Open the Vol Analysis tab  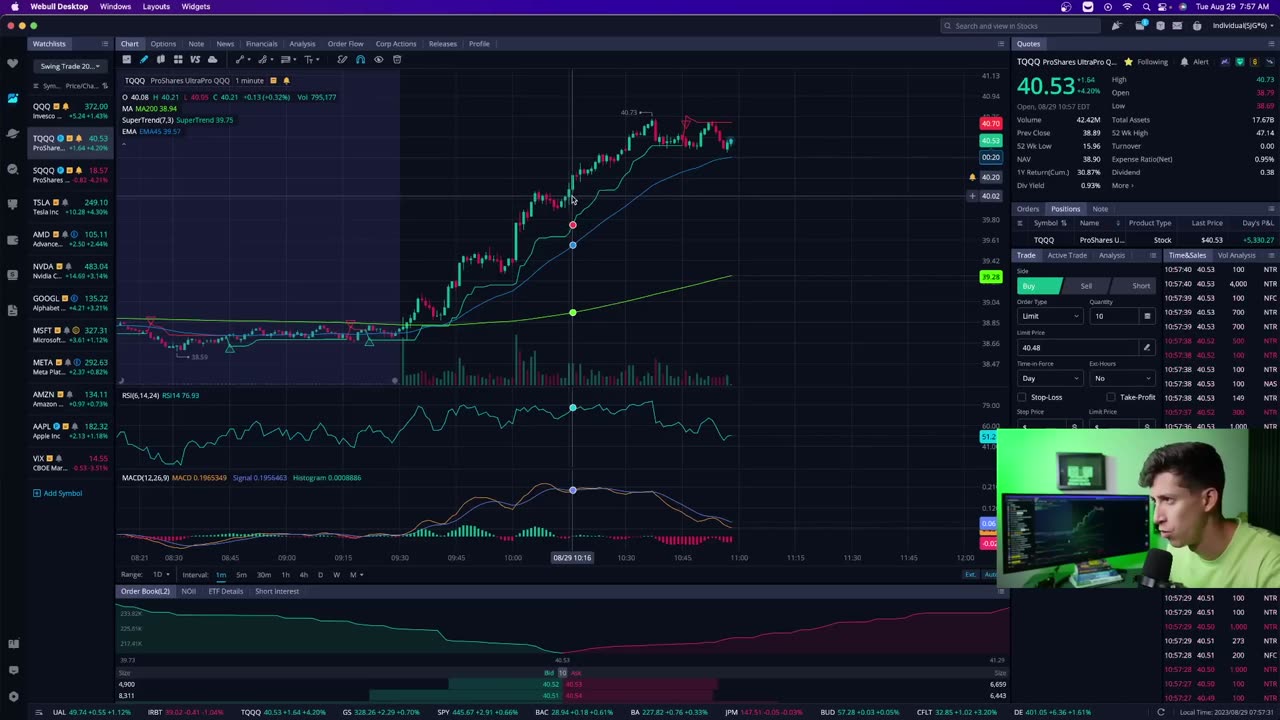[1237, 255]
